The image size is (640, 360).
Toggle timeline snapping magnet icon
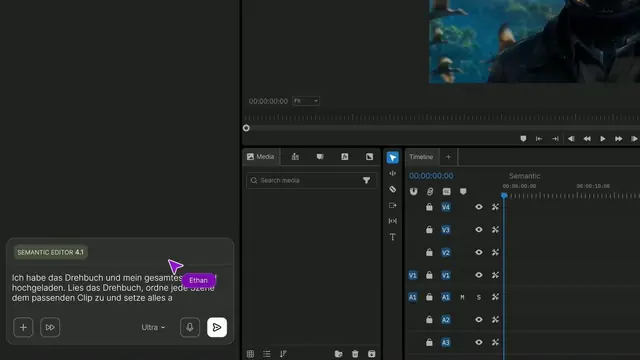point(413,191)
